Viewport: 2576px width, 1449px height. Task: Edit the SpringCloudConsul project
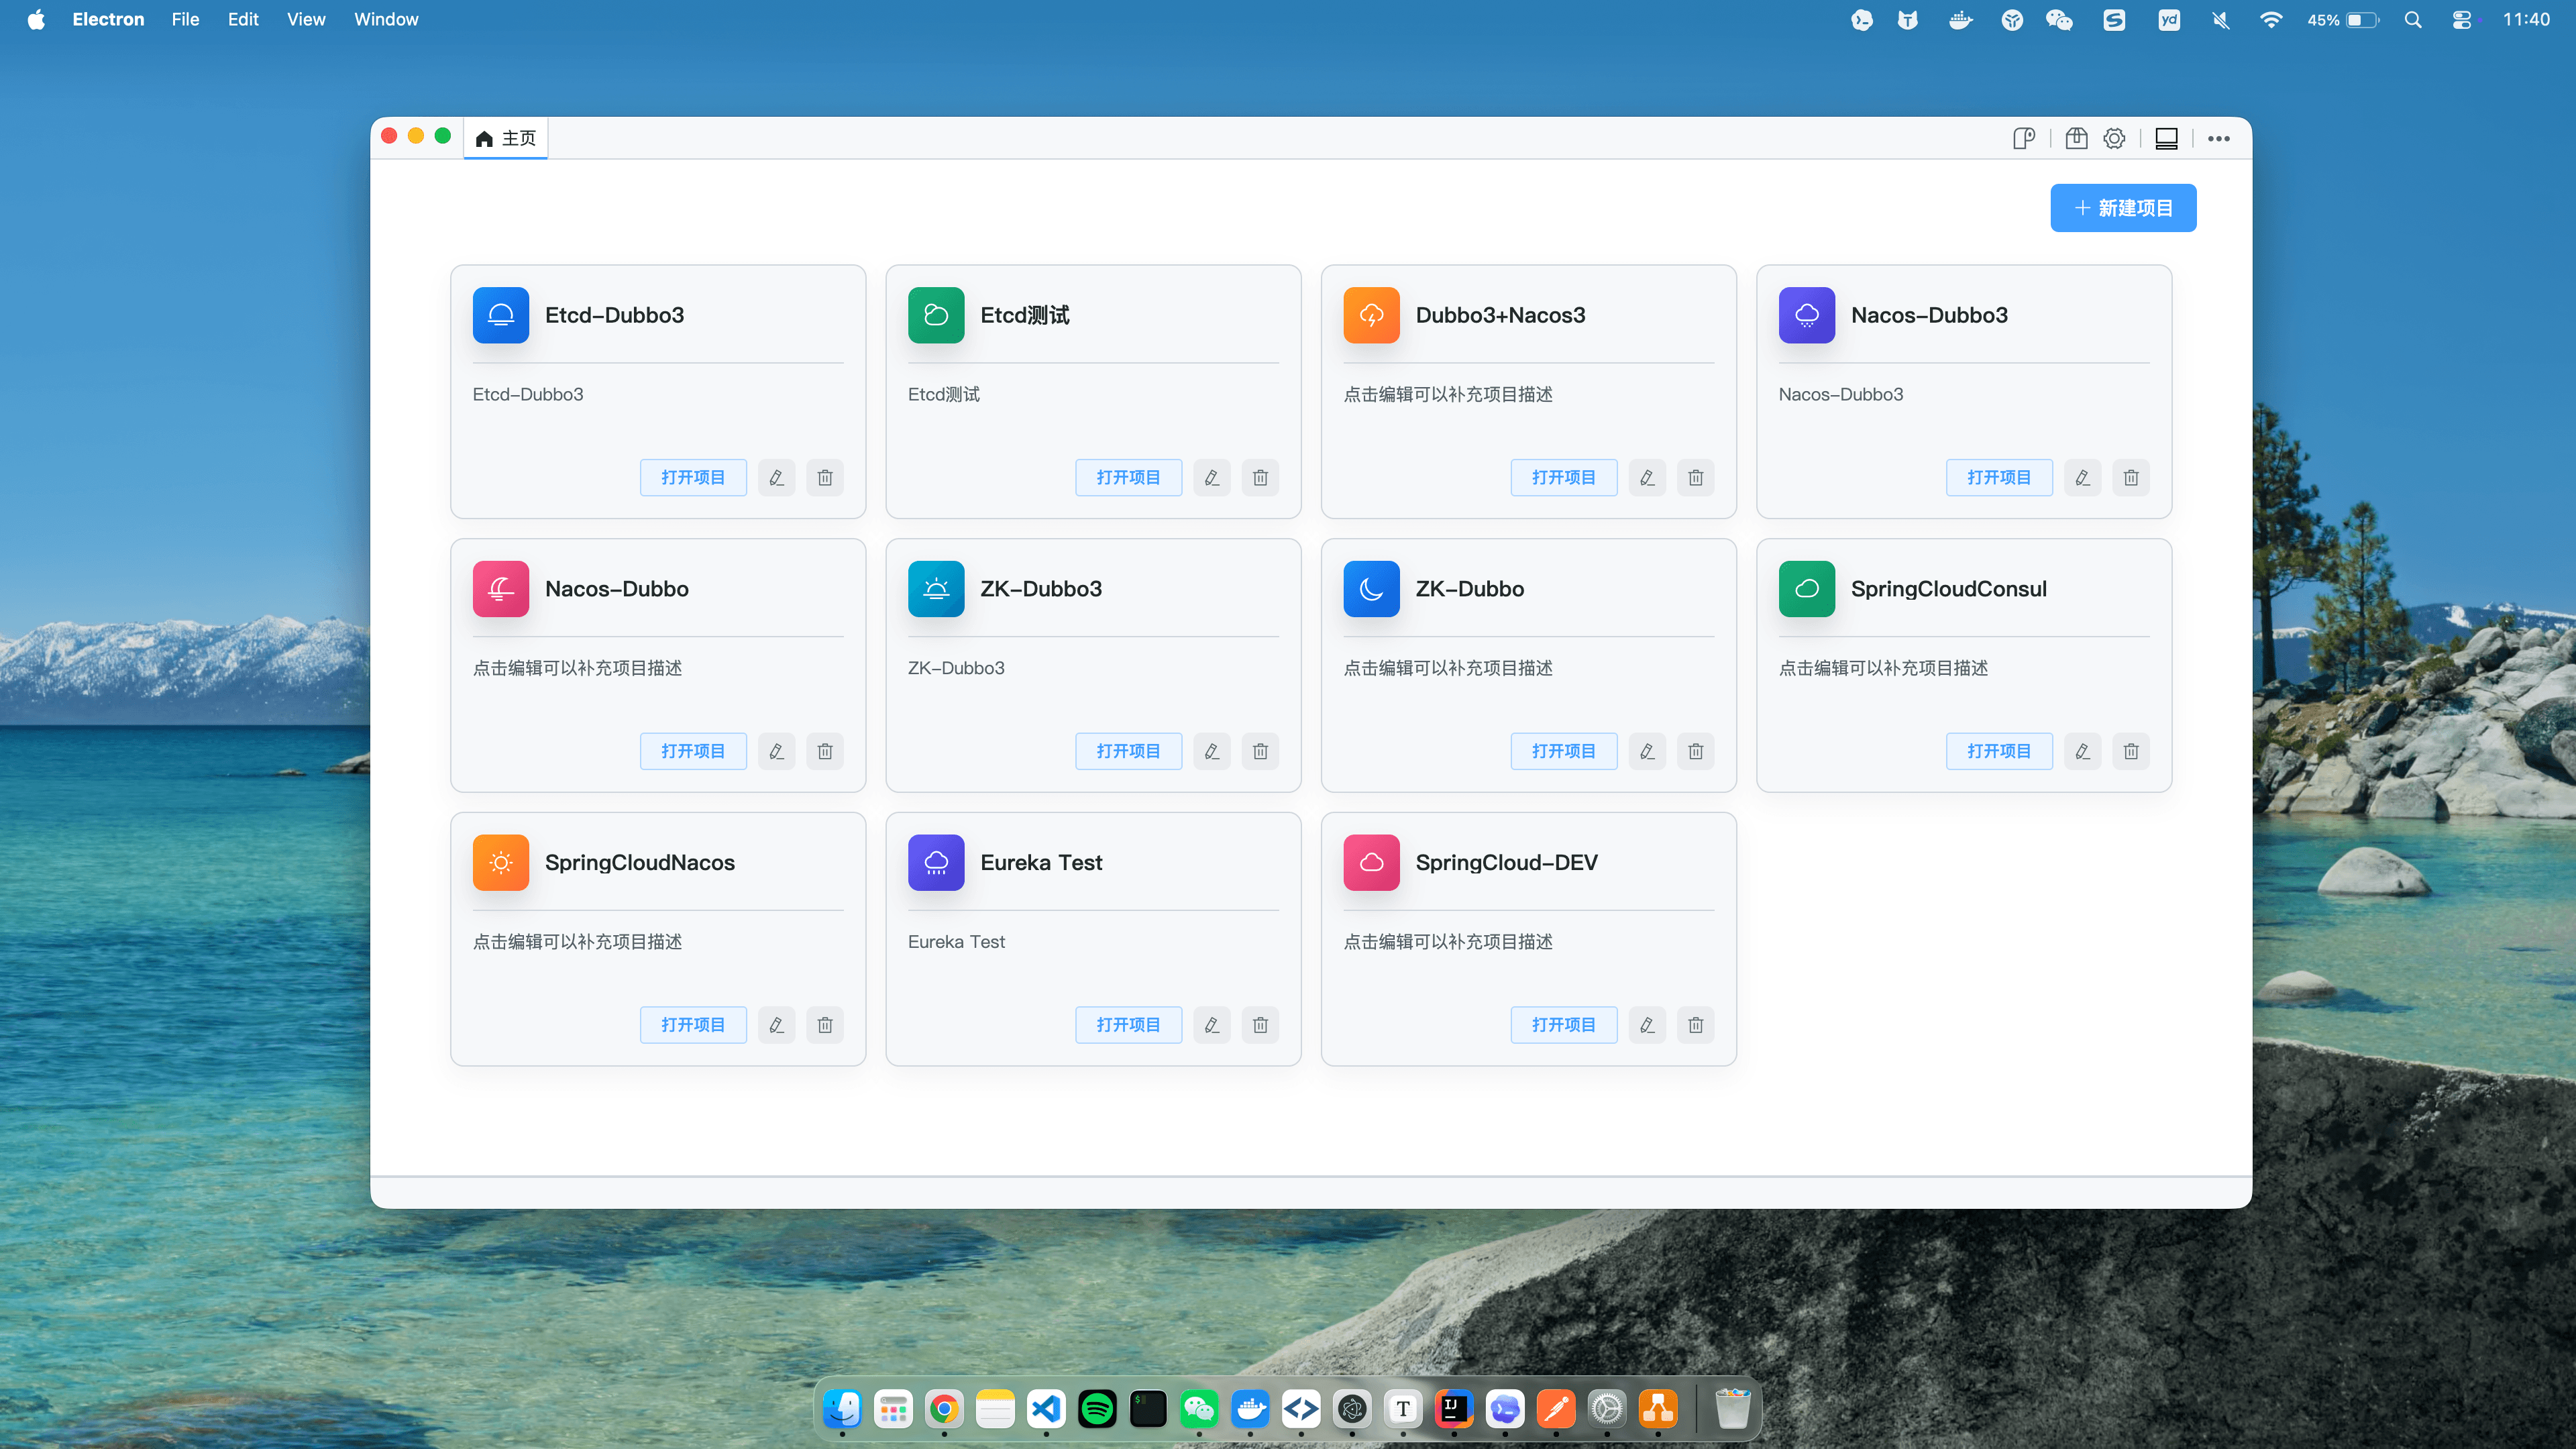tap(2082, 751)
